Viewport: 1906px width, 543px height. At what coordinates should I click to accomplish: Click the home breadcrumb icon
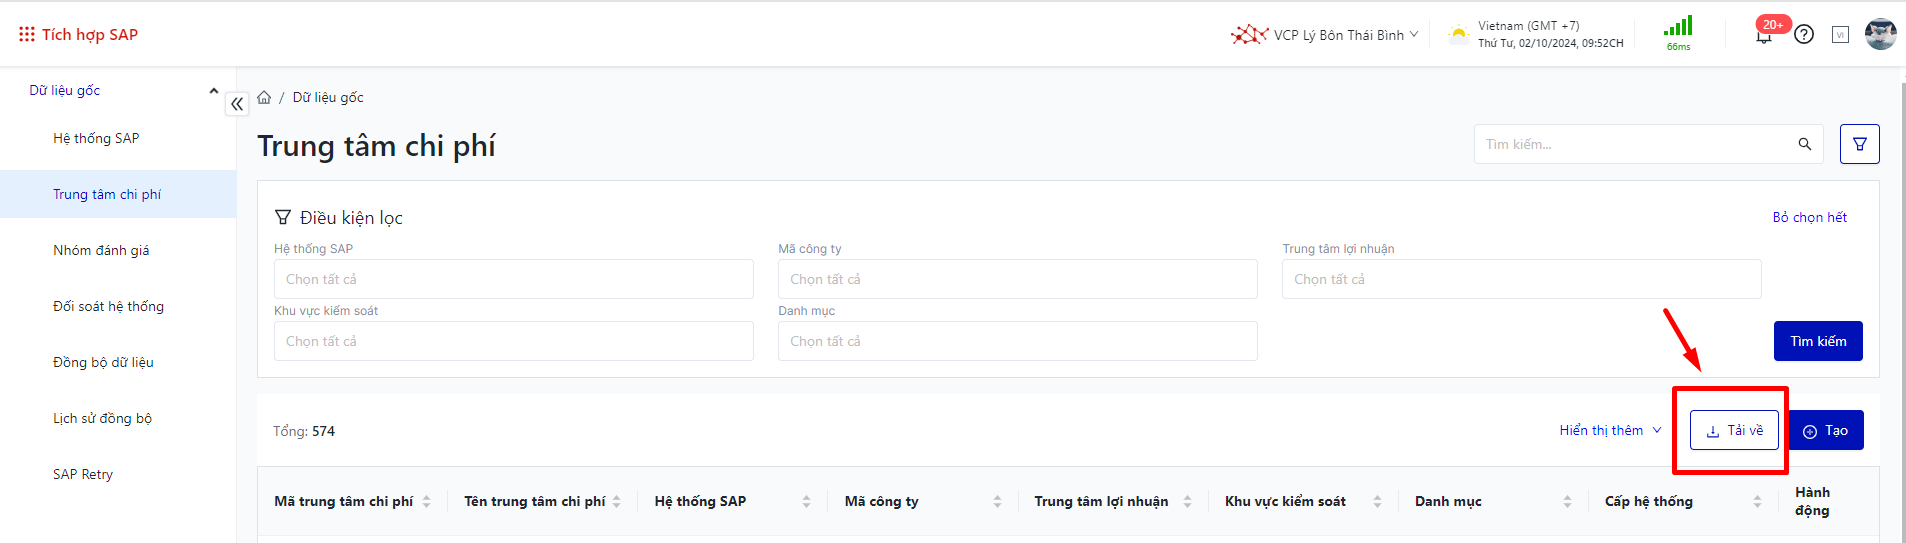[x=264, y=97]
